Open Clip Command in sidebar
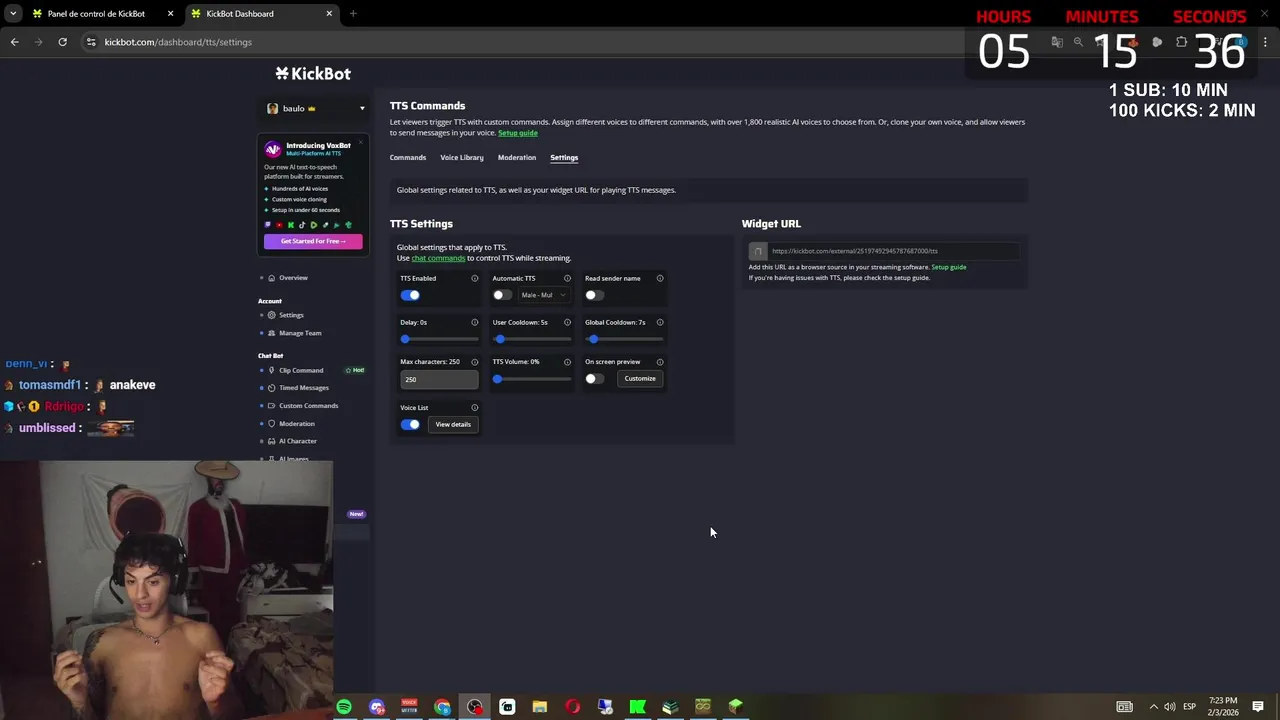 (x=301, y=370)
